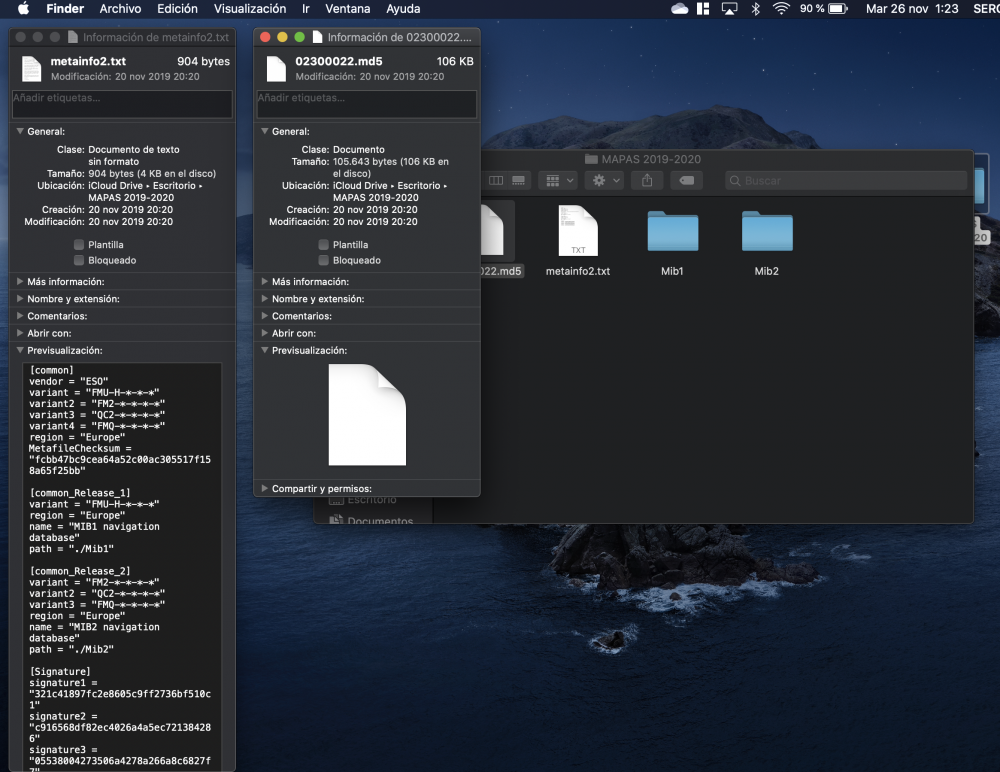Expand Abrir con in metainfo2.txt info

coord(20,333)
